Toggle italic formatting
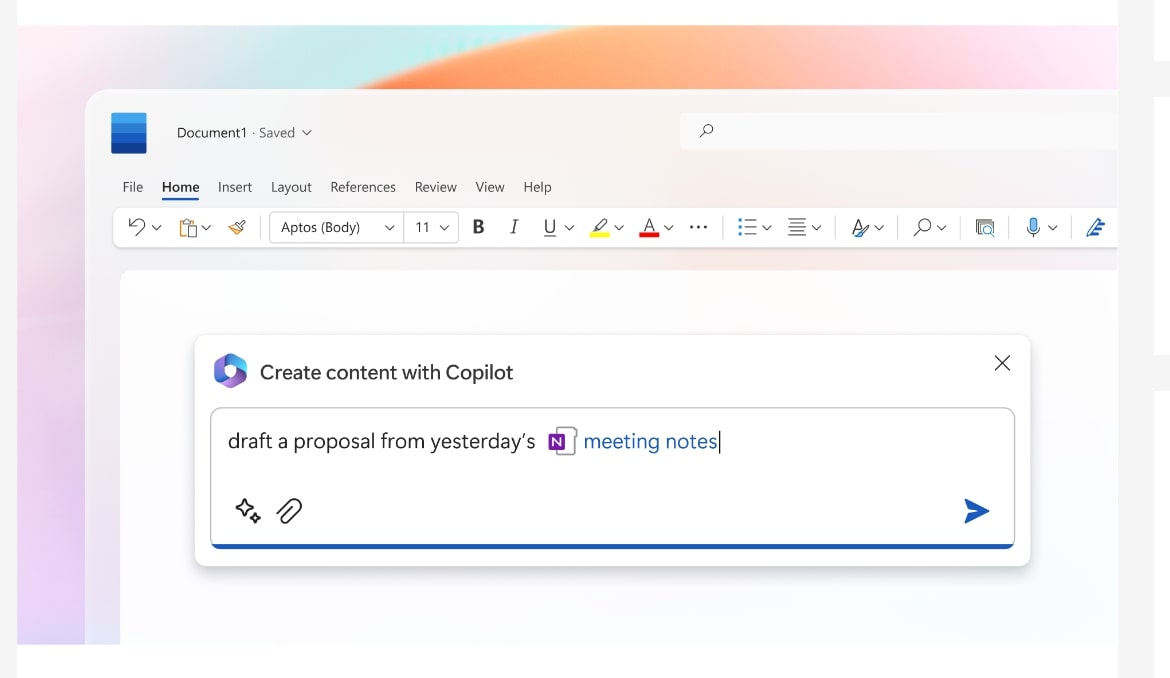Screen dimensions: 1170x678 pos(514,227)
